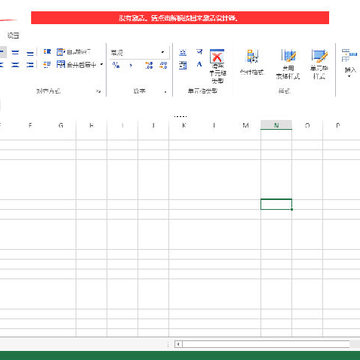Click the decrease decimal icon
Screen dimensions: 360x360
[163, 65]
